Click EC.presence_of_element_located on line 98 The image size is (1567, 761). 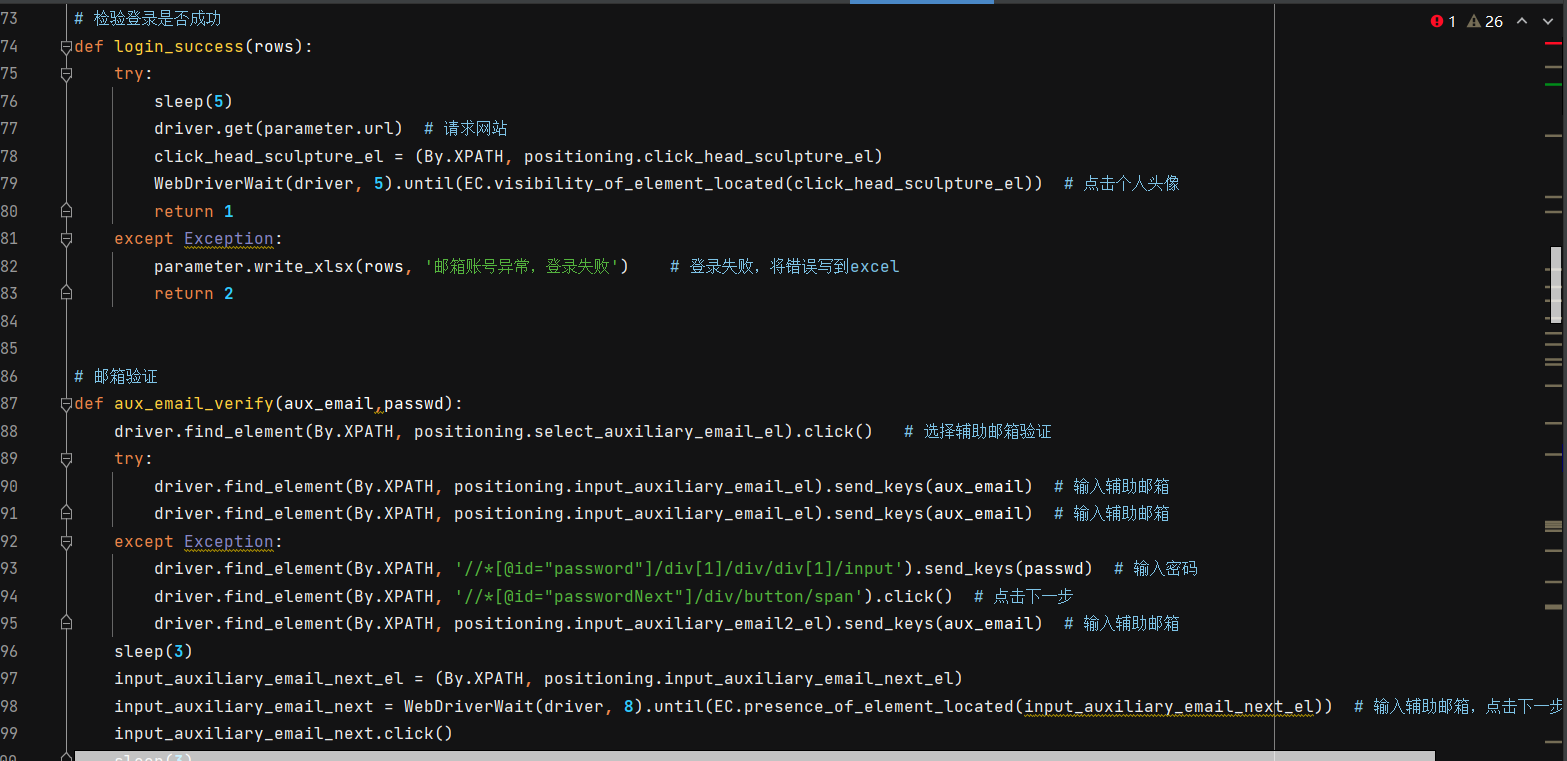click(x=863, y=706)
